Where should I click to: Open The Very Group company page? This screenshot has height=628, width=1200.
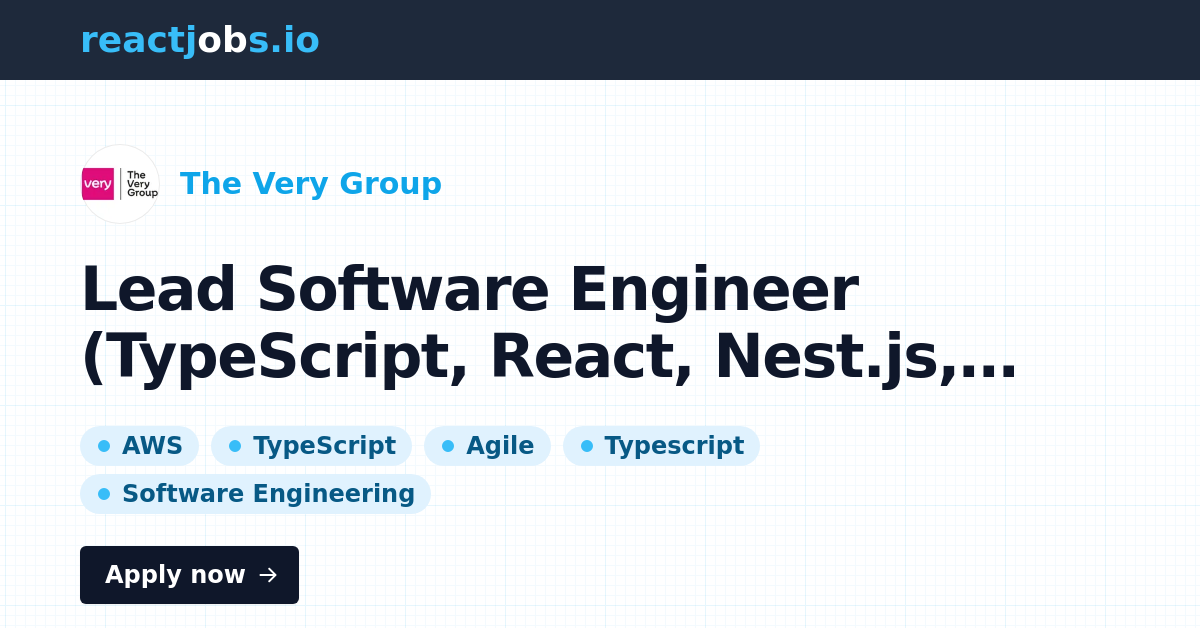point(311,184)
